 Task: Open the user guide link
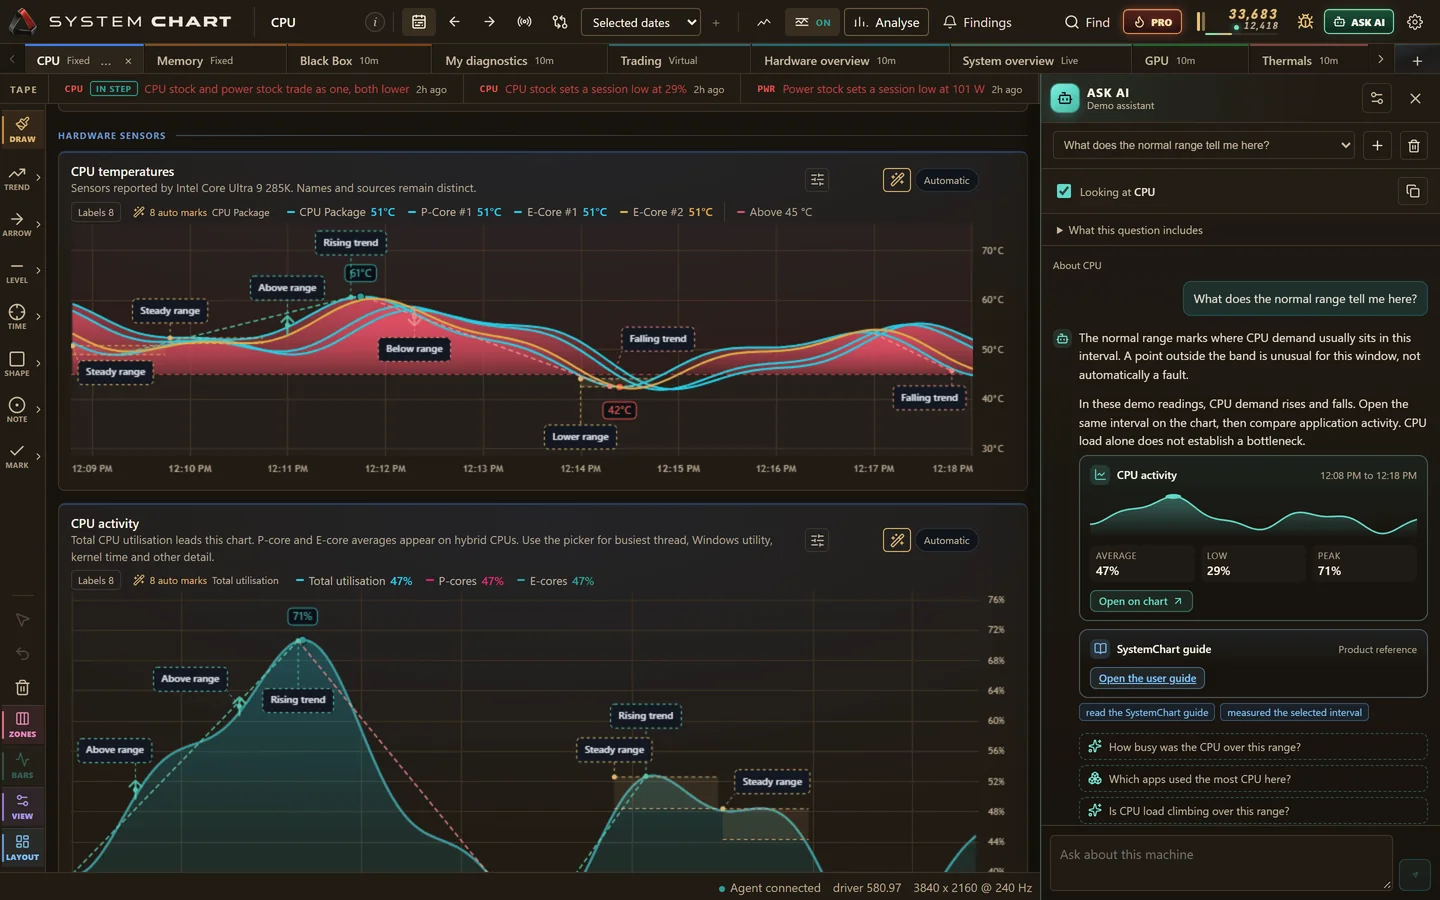[1147, 678]
